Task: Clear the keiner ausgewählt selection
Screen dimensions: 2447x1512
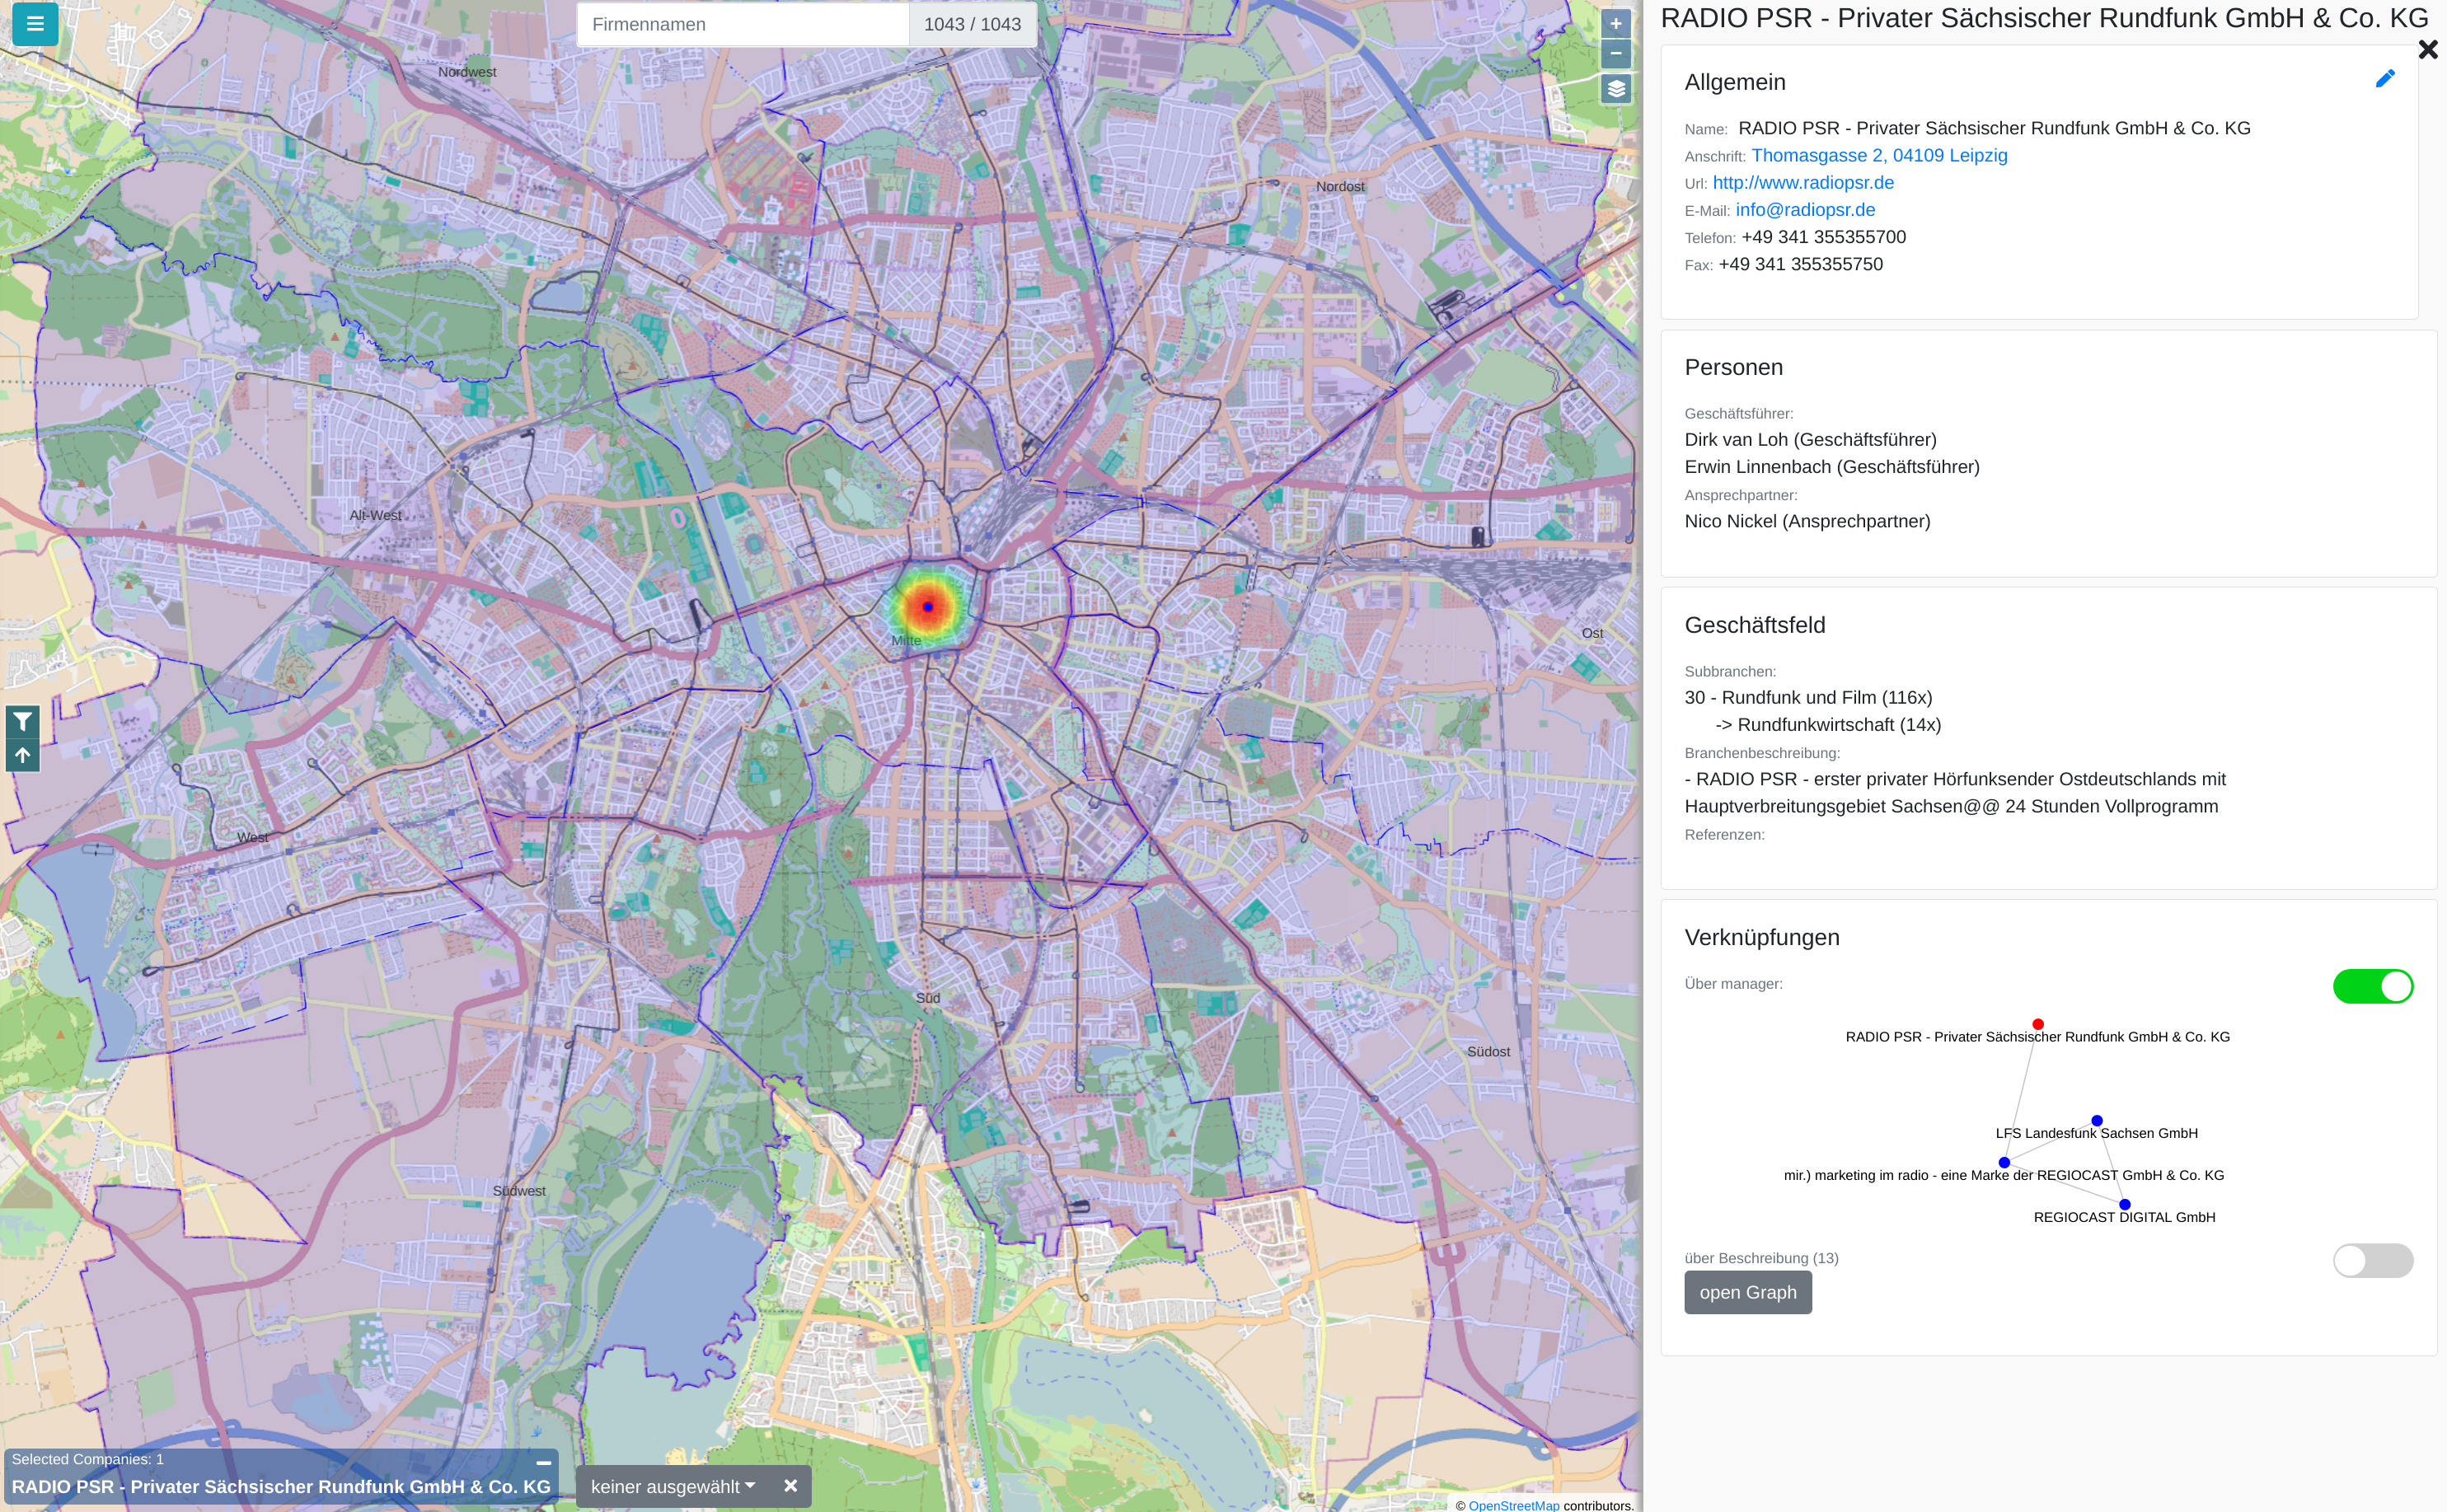Action: (790, 1486)
